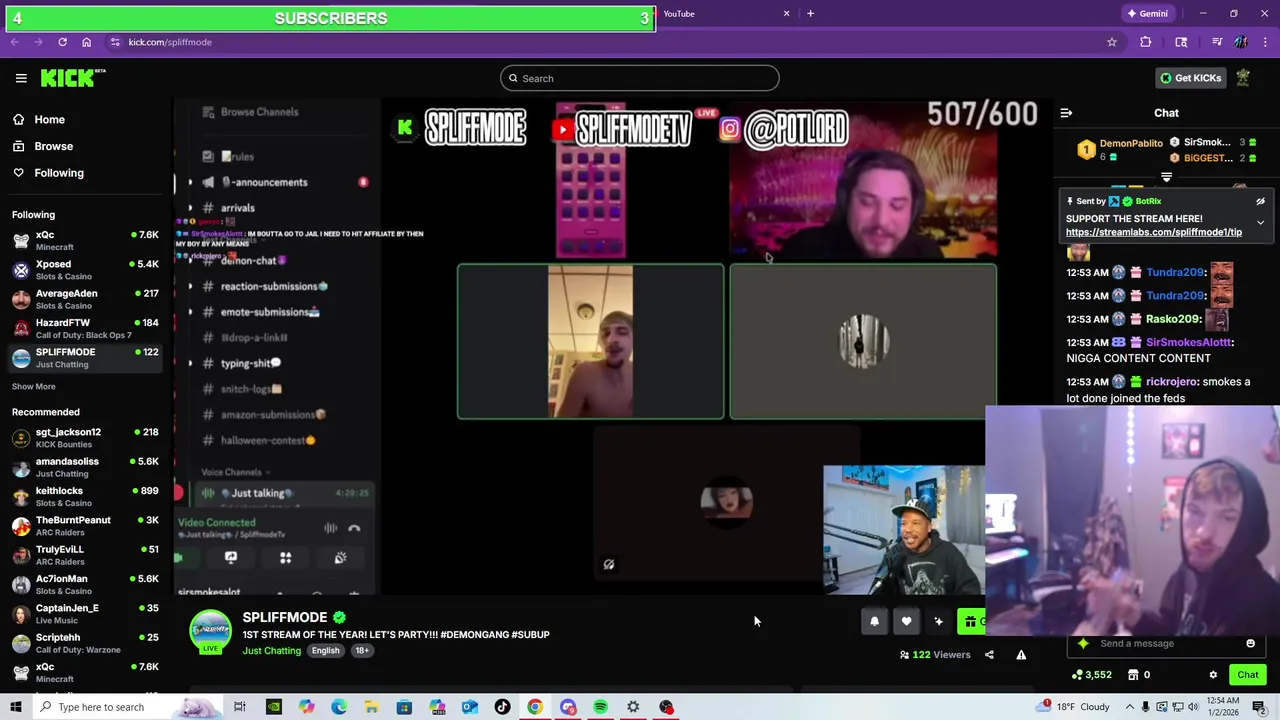Collapse the chat panel with arrow icon
Screen dimensions: 1280x720
coord(1066,113)
